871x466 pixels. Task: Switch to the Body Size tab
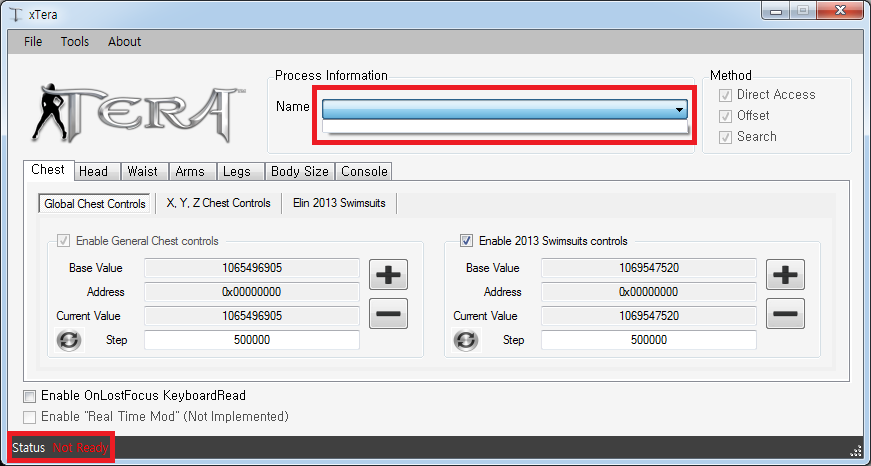299,171
